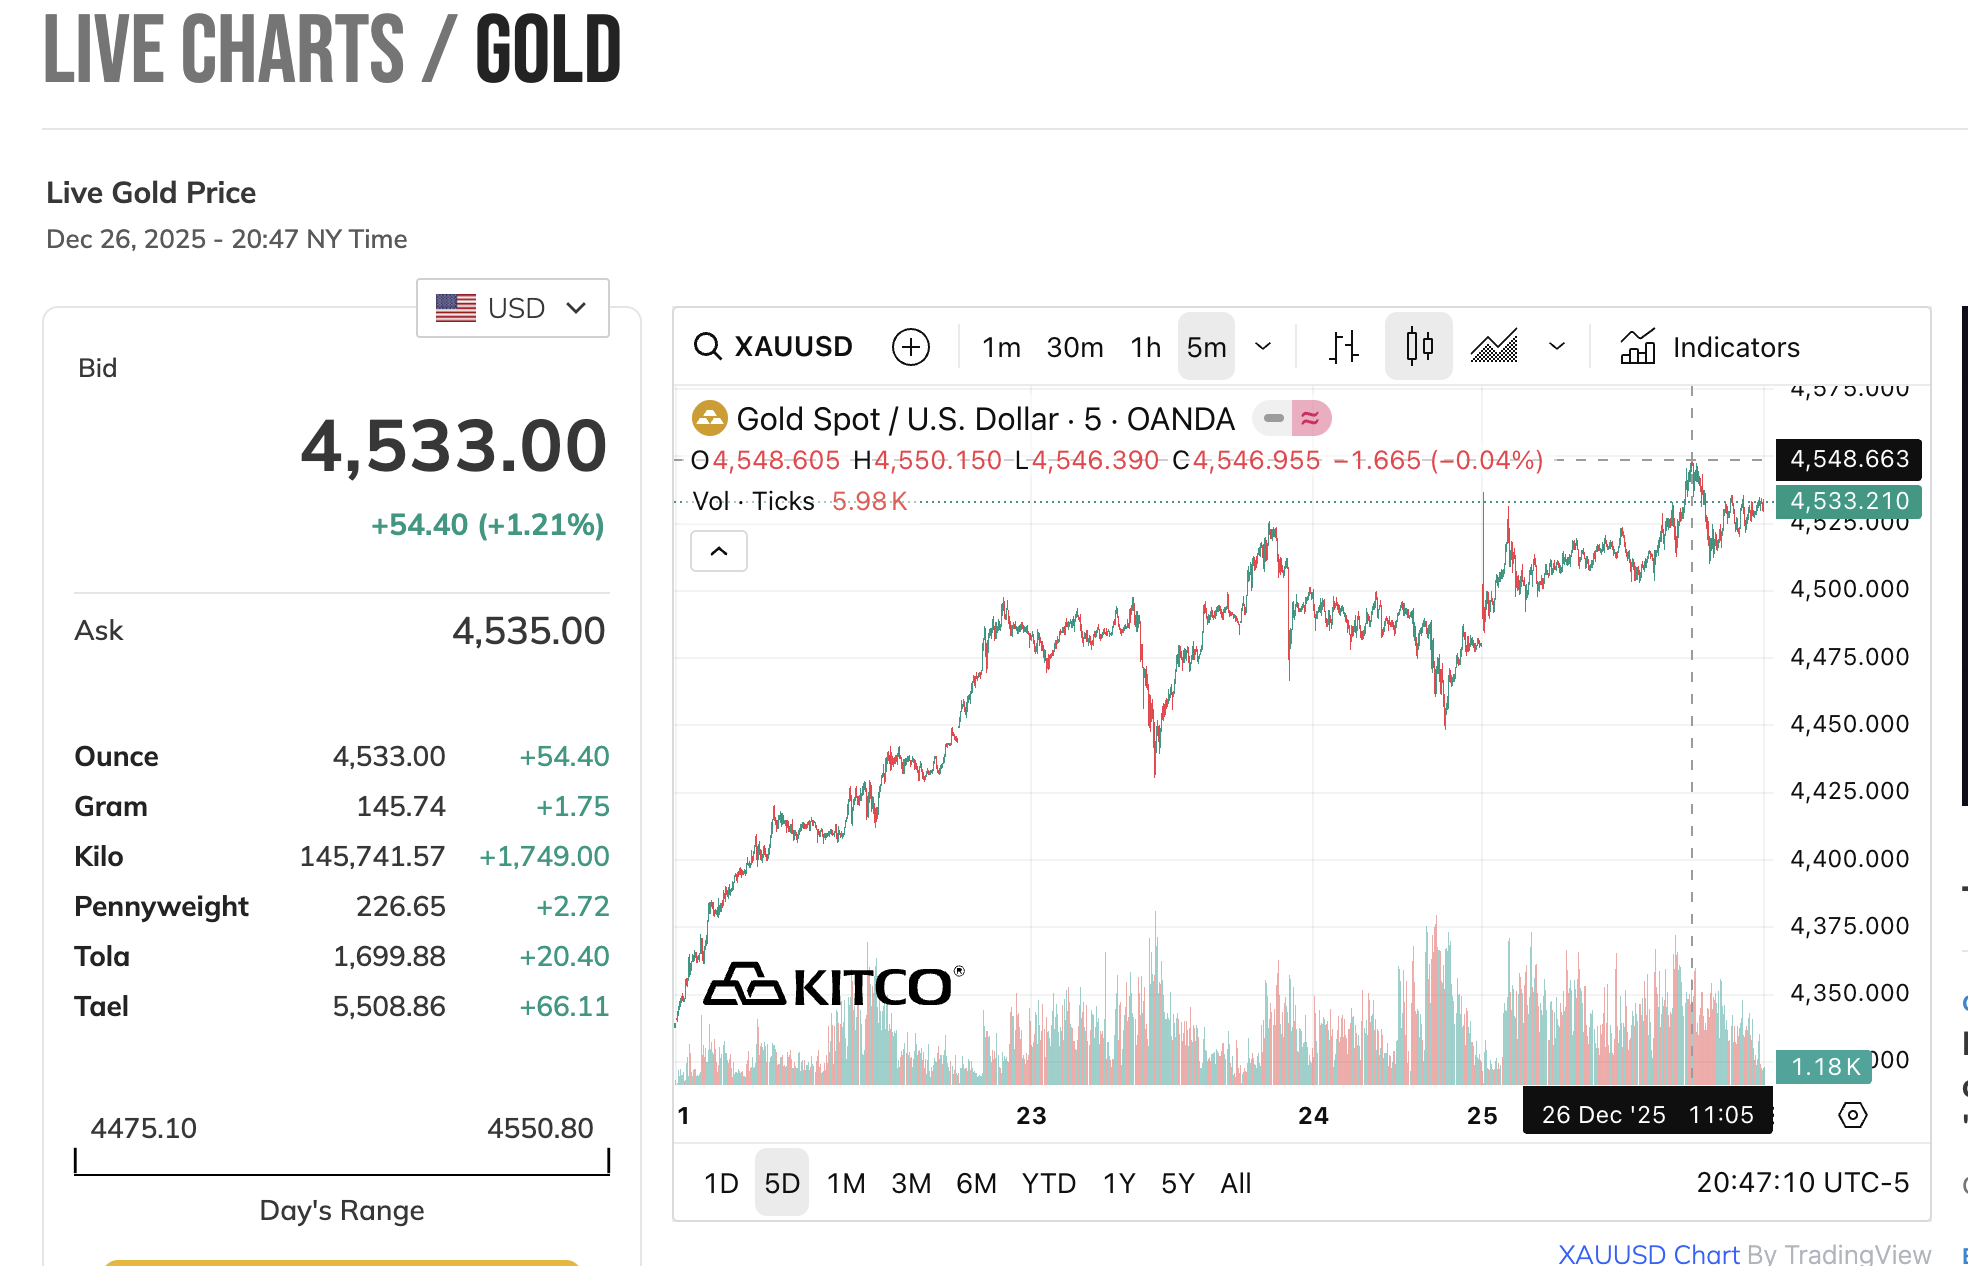Select the area chart style icon

(x=1494, y=347)
